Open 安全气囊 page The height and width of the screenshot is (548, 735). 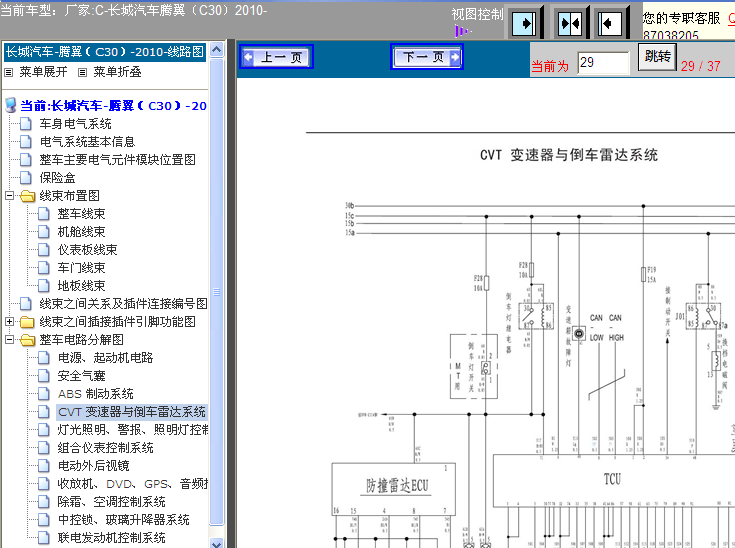tap(81, 375)
